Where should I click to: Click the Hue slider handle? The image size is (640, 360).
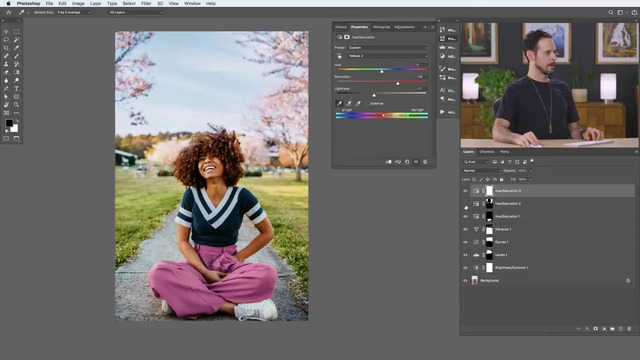[x=382, y=71]
